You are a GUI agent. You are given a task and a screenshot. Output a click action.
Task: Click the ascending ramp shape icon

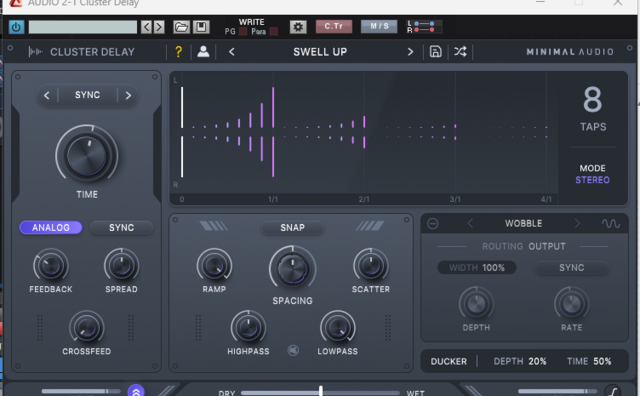coord(370,226)
